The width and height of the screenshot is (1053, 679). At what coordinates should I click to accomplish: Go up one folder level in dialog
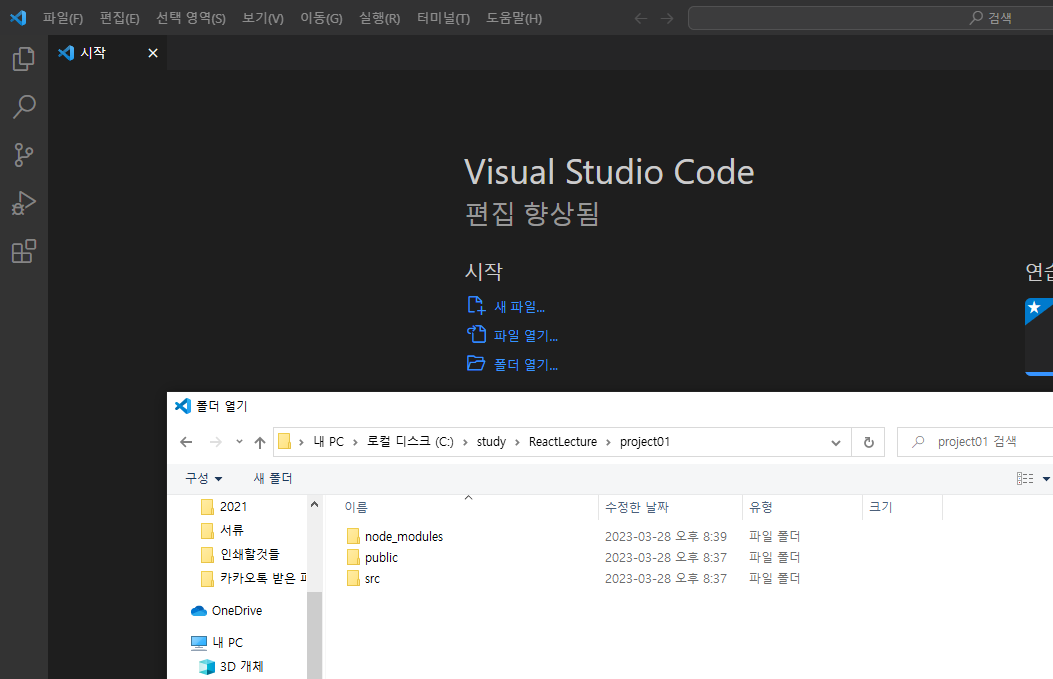coord(260,442)
